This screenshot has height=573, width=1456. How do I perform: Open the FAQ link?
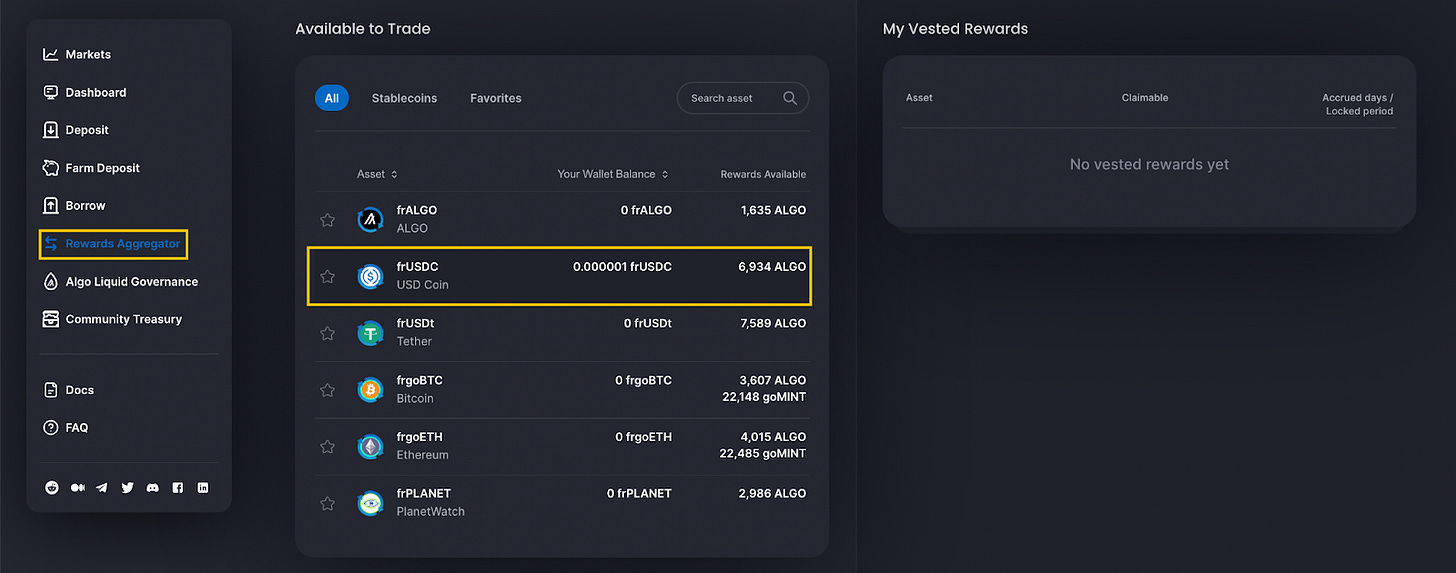click(x=77, y=427)
